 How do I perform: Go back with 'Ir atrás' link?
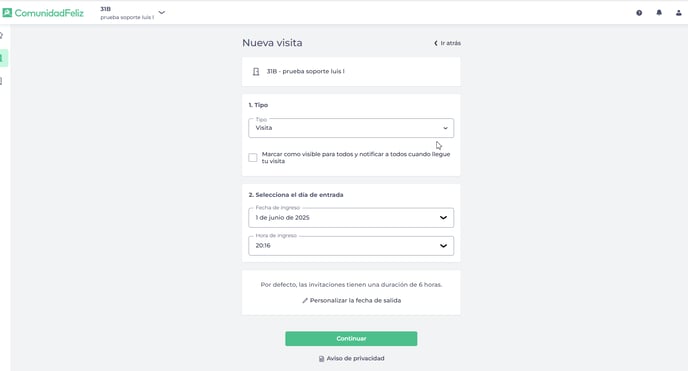pyautogui.click(x=448, y=43)
